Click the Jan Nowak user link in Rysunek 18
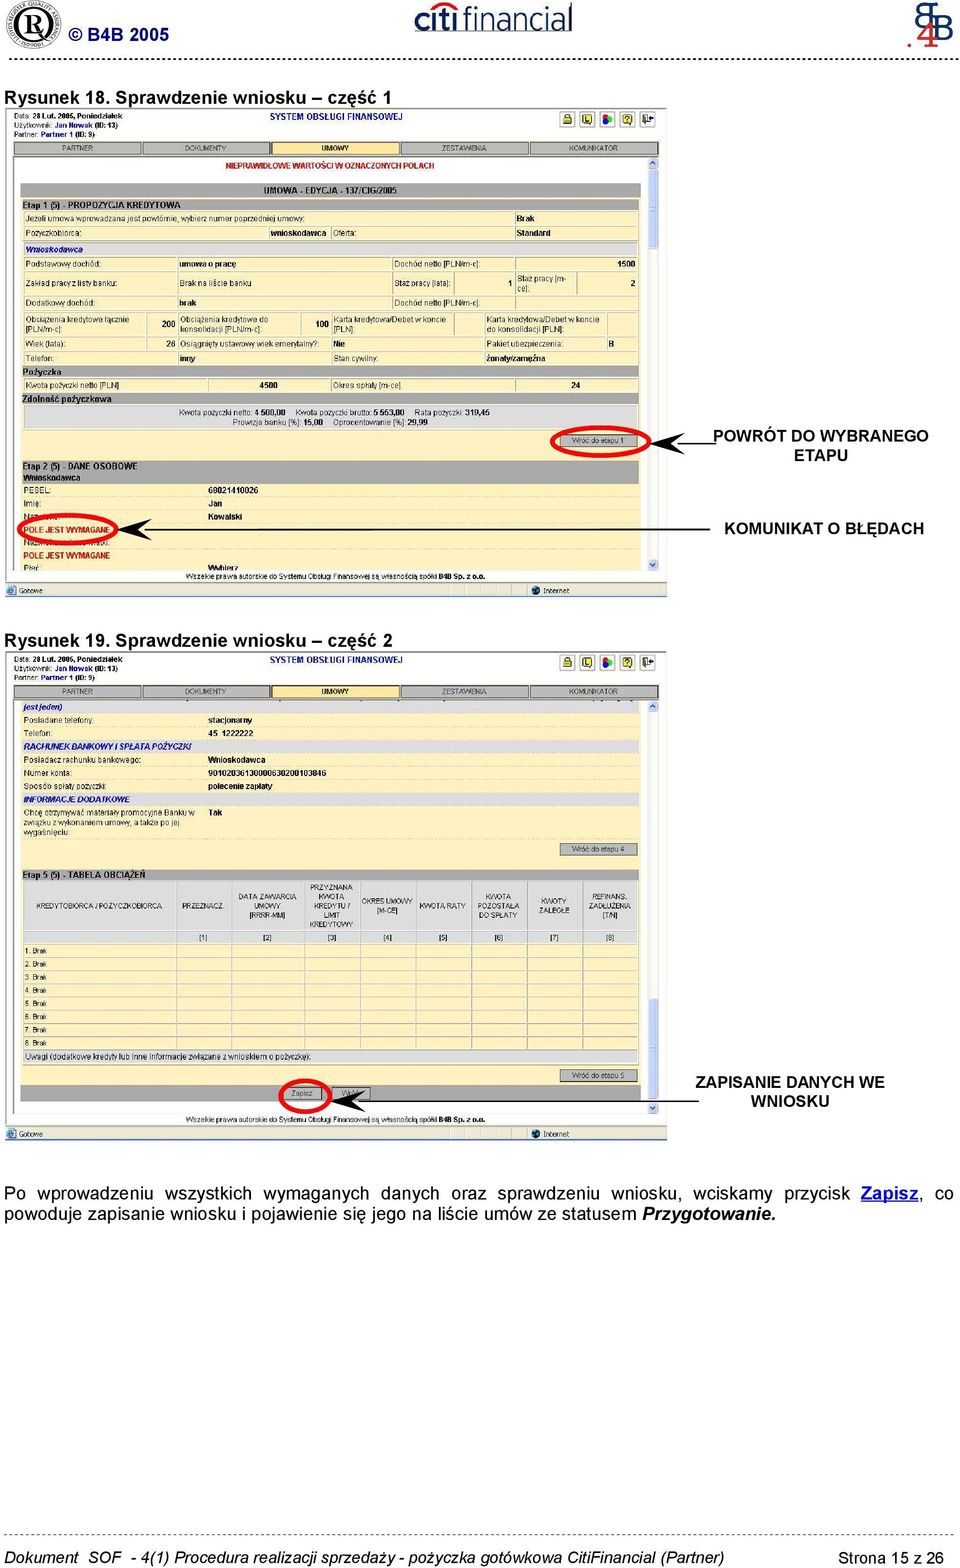Screen dimensions: 960x1568 (x=73, y=125)
